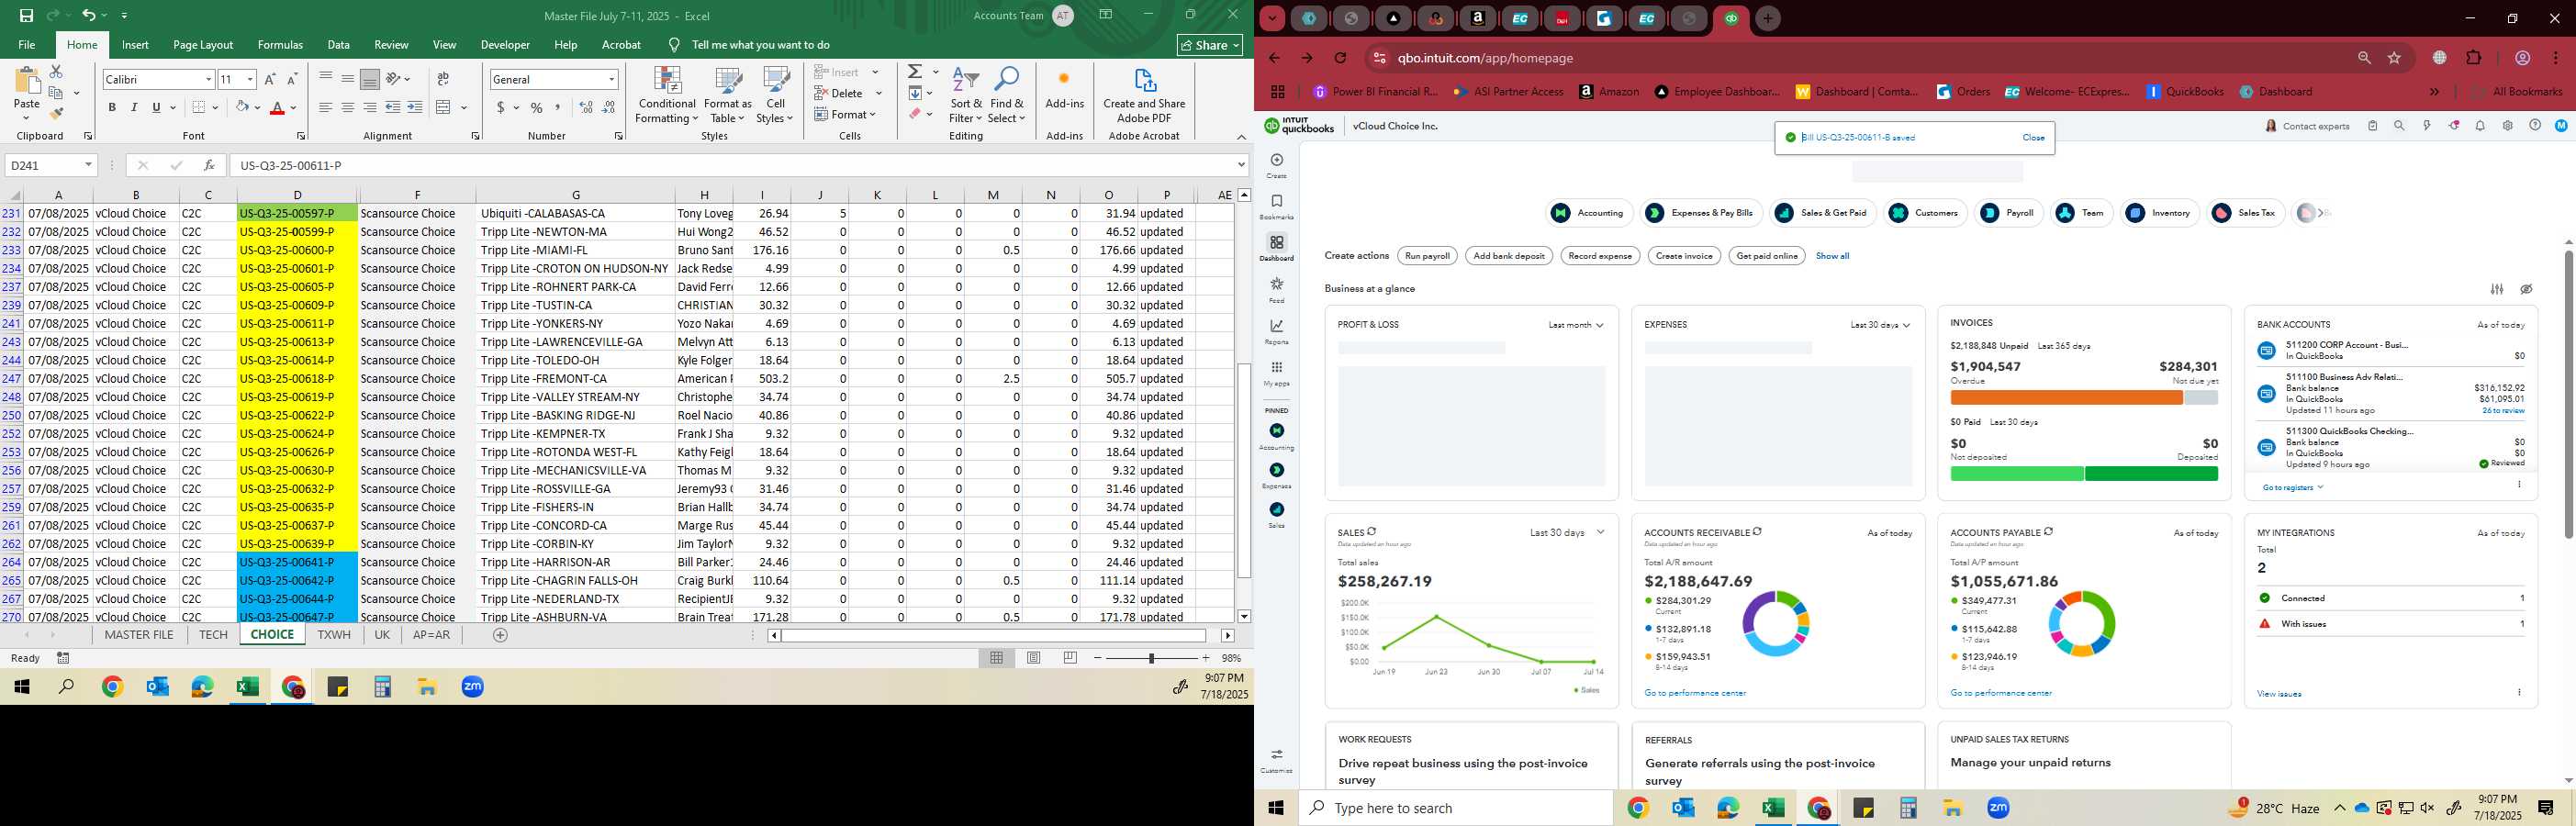
Task: Switch to MASTER FILE sheet tab
Action: pyautogui.click(x=139, y=635)
